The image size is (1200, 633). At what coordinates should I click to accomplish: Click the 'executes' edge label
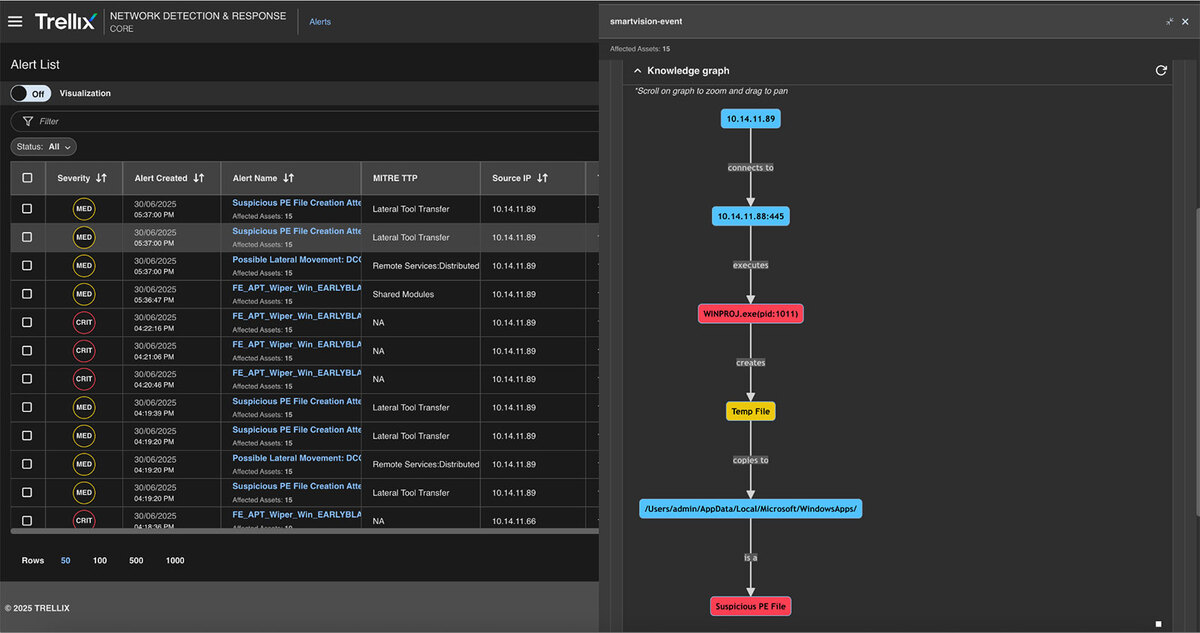coord(750,265)
